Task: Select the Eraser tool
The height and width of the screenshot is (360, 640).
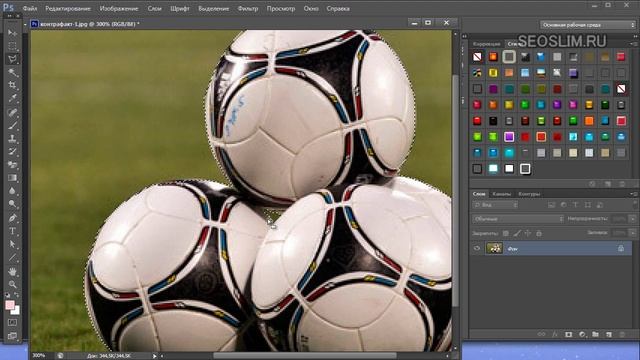Action: pyautogui.click(x=12, y=164)
